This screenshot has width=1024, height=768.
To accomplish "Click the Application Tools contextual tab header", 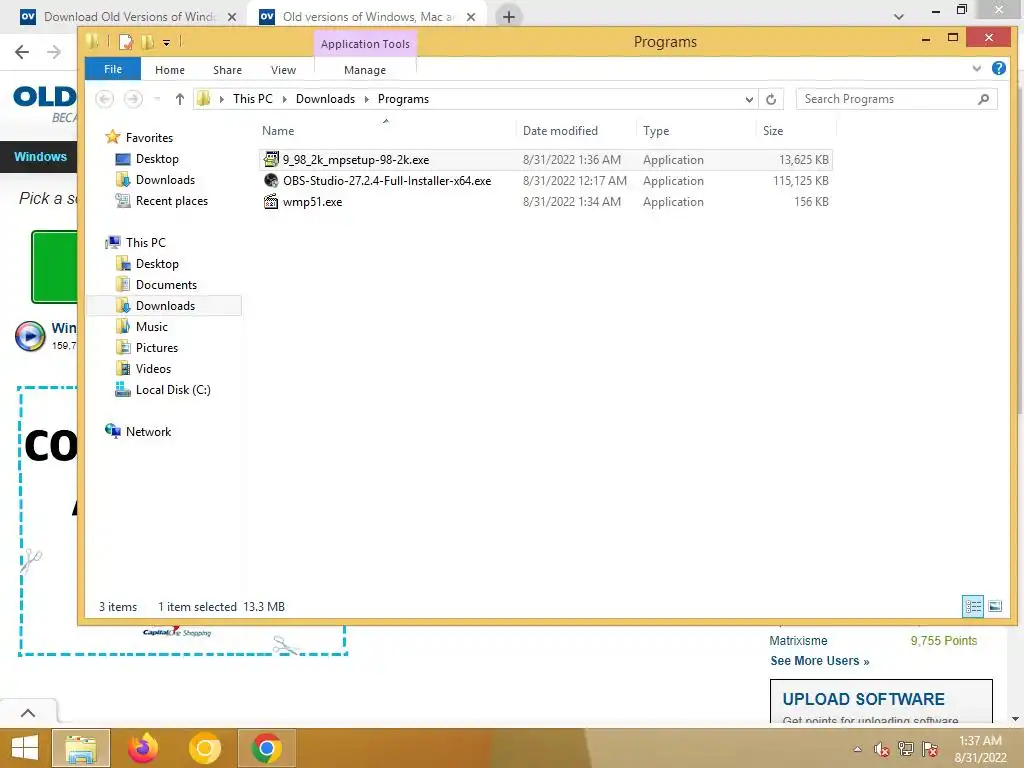I will [x=365, y=44].
